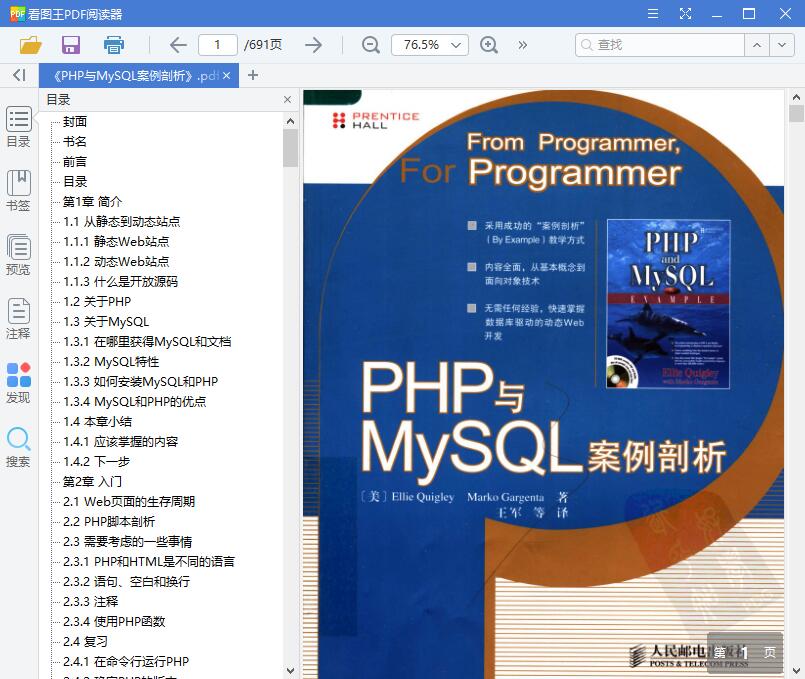This screenshot has width=805, height=679.
Task: Open the zoom level 76.5% dropdown
Action: point(430,45)
